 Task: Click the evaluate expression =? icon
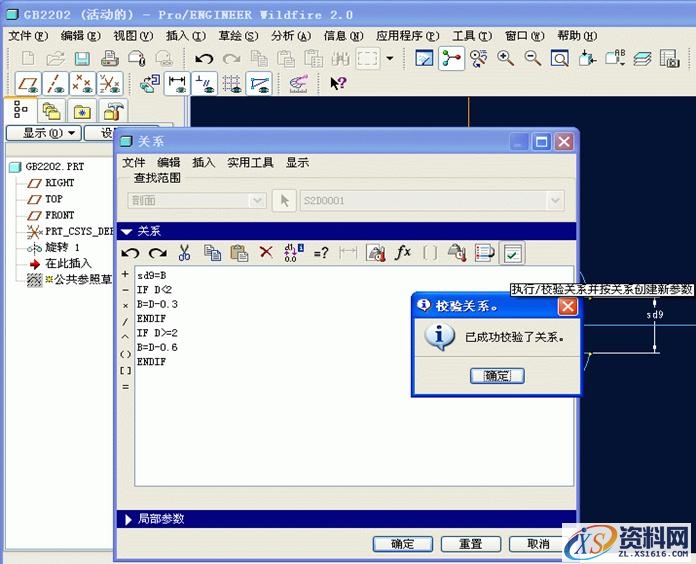(x=321, y=253)
